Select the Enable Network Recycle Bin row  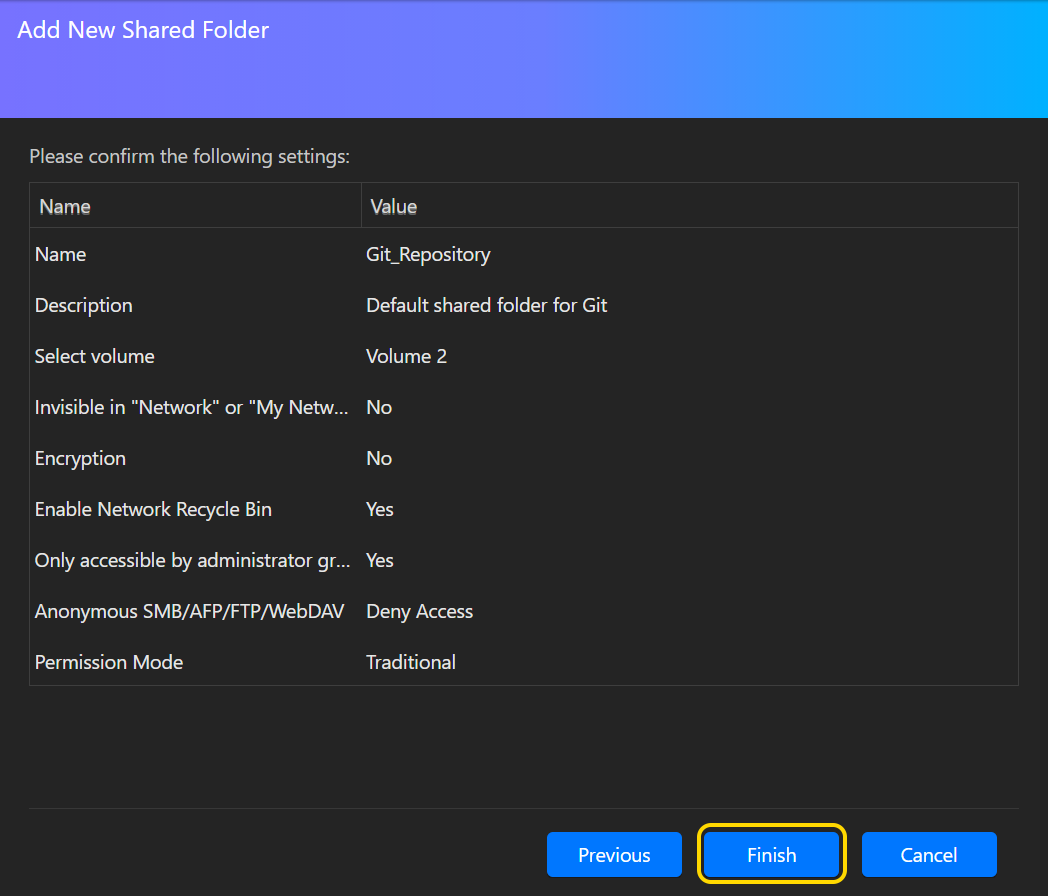[524, 509]
